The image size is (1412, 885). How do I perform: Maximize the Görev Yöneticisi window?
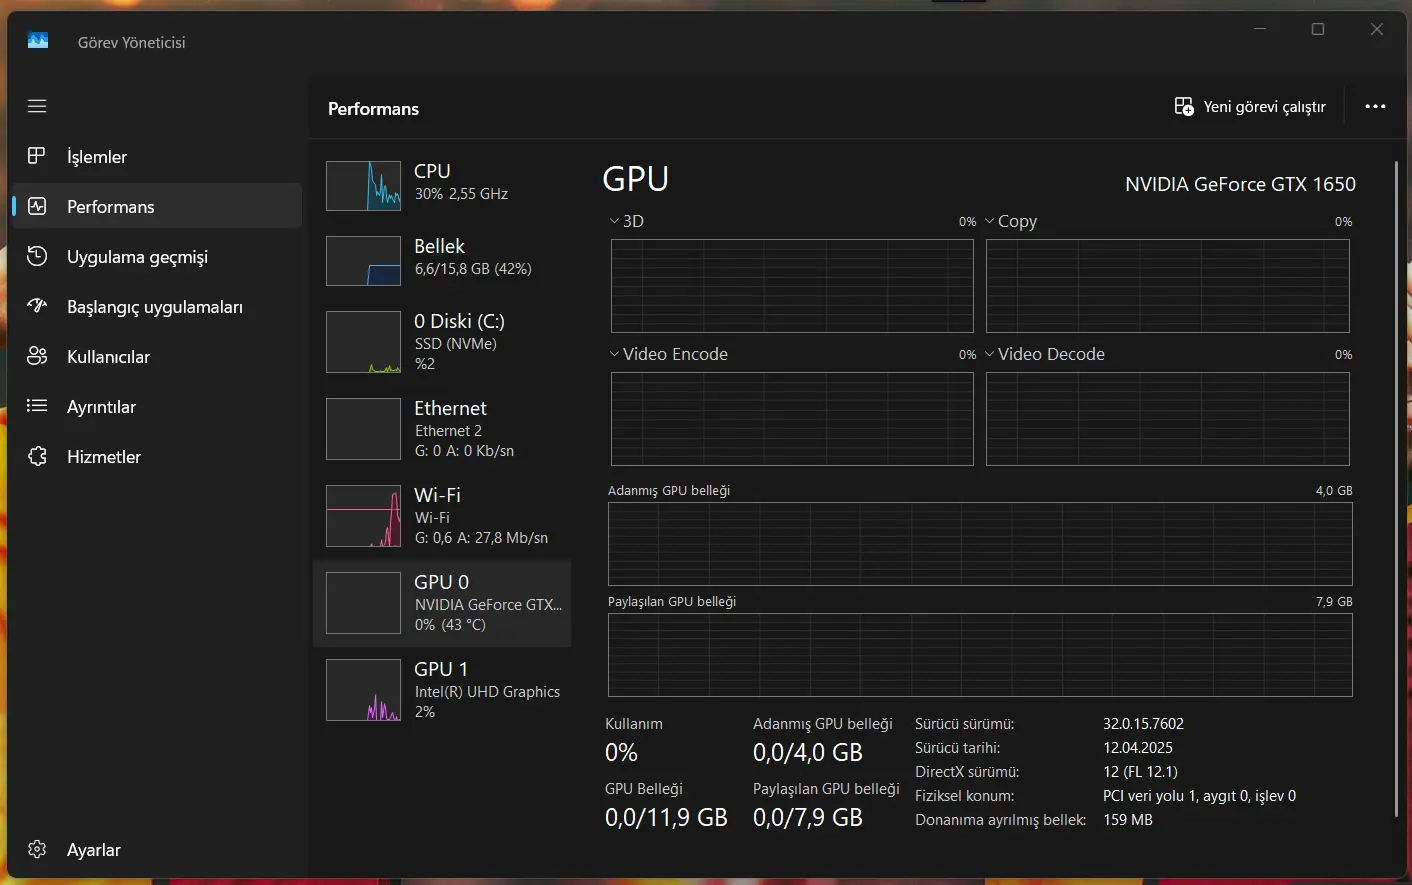click(1318, 29)
